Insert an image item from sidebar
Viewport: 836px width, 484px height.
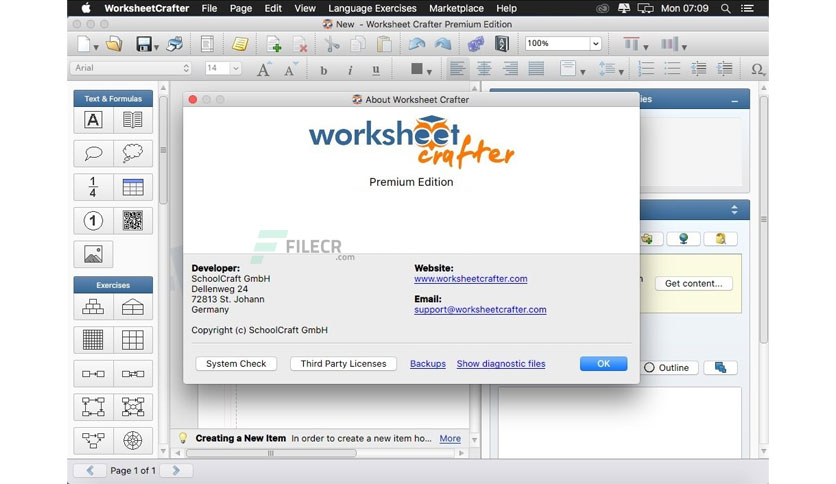(93, 254)
